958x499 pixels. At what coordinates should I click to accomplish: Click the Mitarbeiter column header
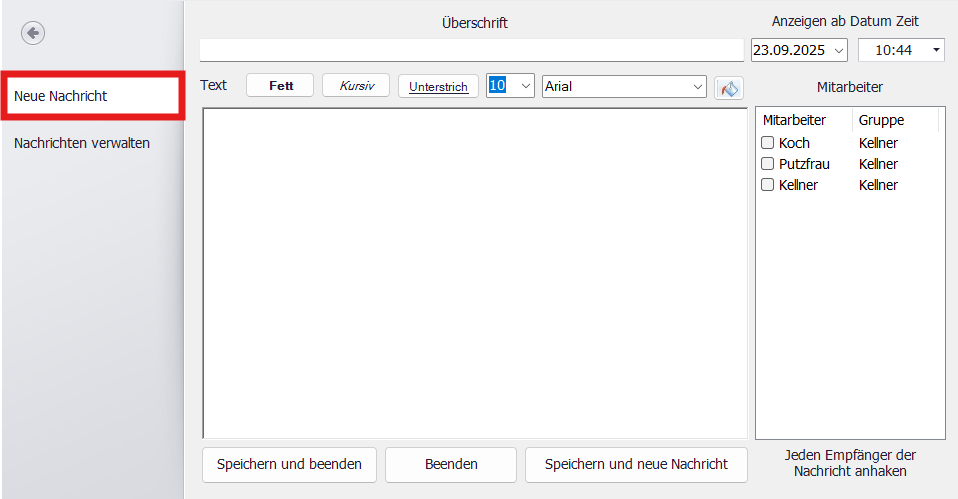click(794, 120)
